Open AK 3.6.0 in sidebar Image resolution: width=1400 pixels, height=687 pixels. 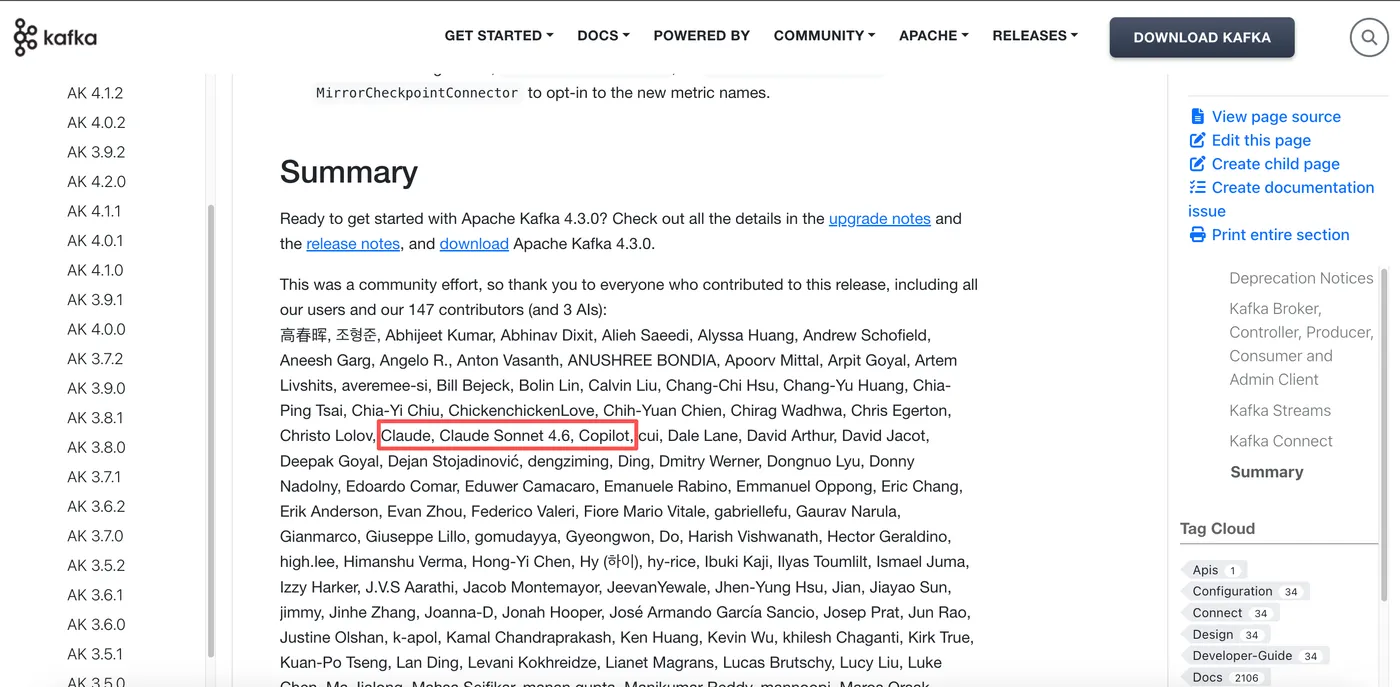coord(96,624)
